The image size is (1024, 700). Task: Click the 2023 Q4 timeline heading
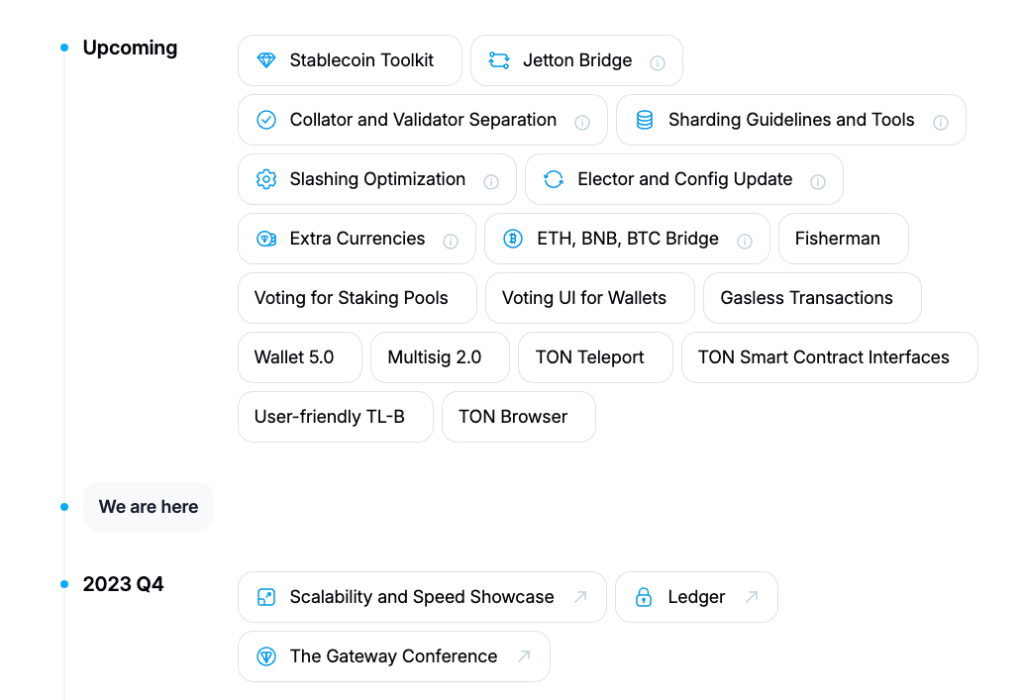point(123,584)
